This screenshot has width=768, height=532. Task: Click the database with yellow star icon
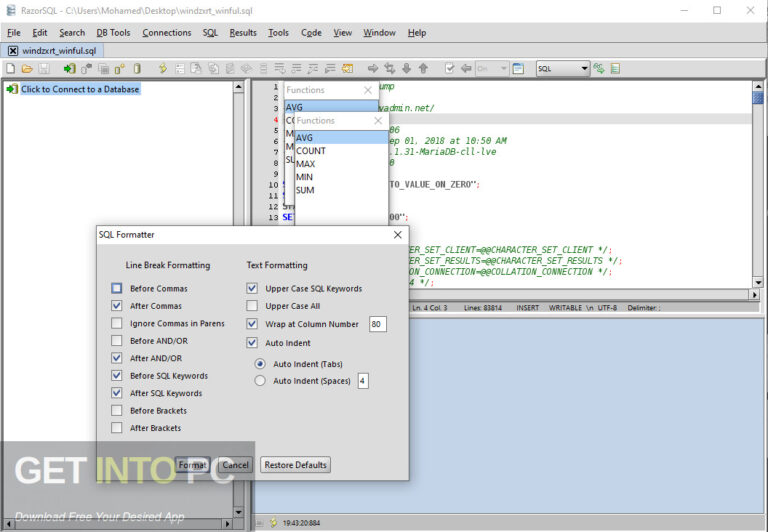coord(120,69)
